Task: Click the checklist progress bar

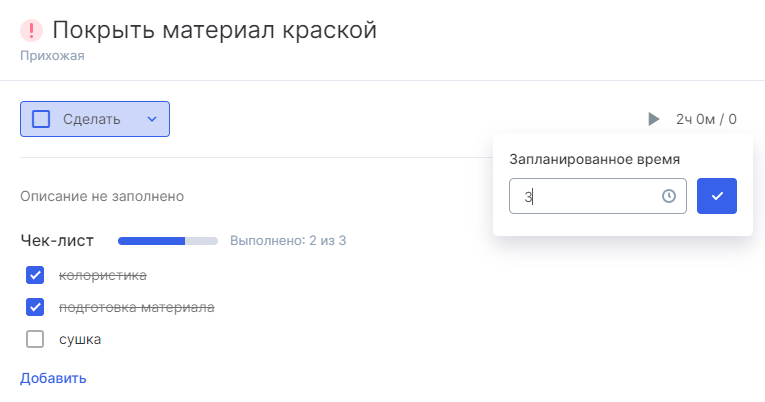Action: pos(167,241)
